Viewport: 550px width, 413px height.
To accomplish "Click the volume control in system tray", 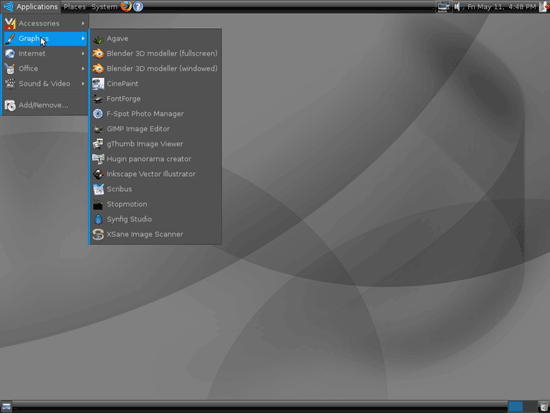I will [457, 7].
